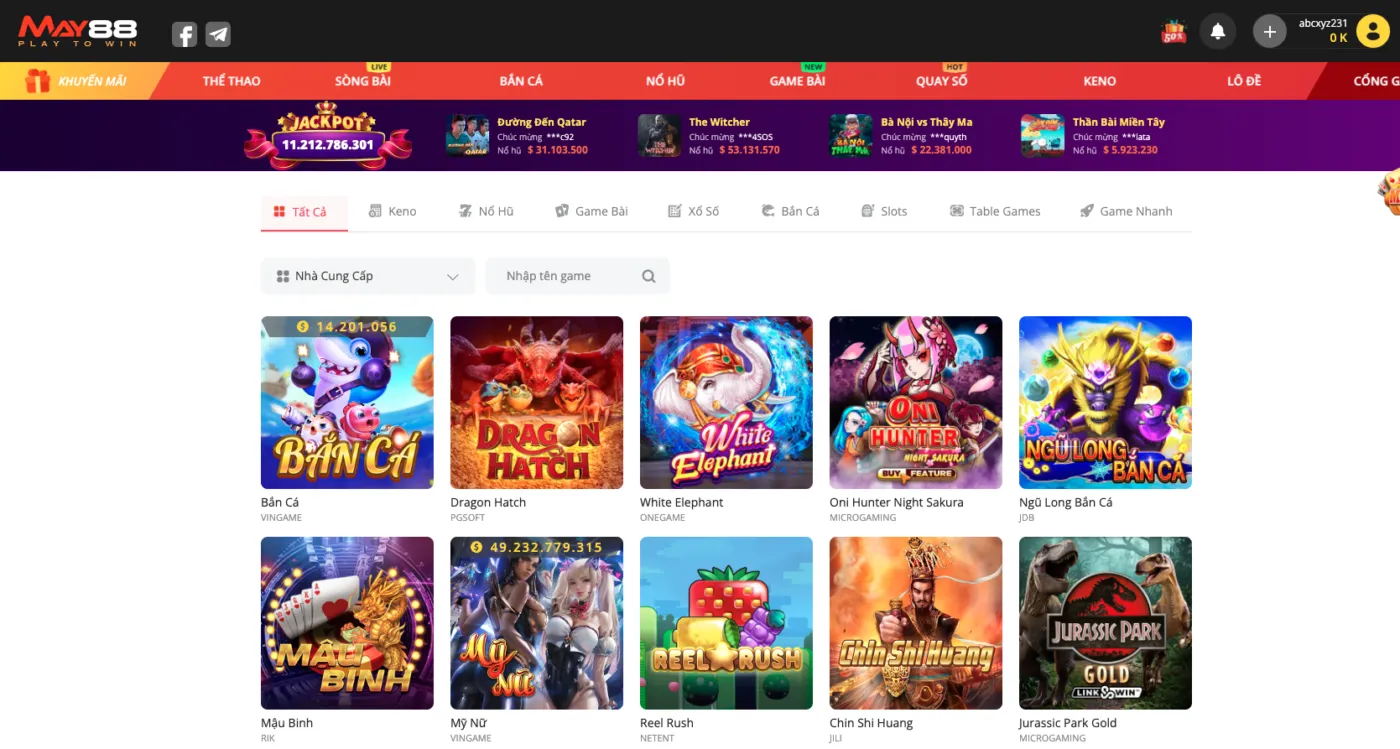1400x749 pixels.
Task: Open the Oni Hunter Night Sakura tile
Action: tap(916, 403)
